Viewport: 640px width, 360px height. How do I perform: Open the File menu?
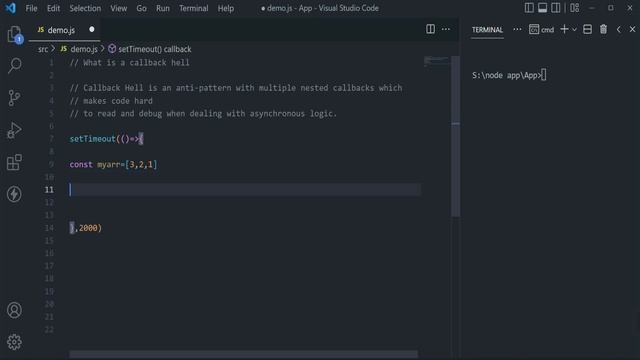(x=31, y=8)
